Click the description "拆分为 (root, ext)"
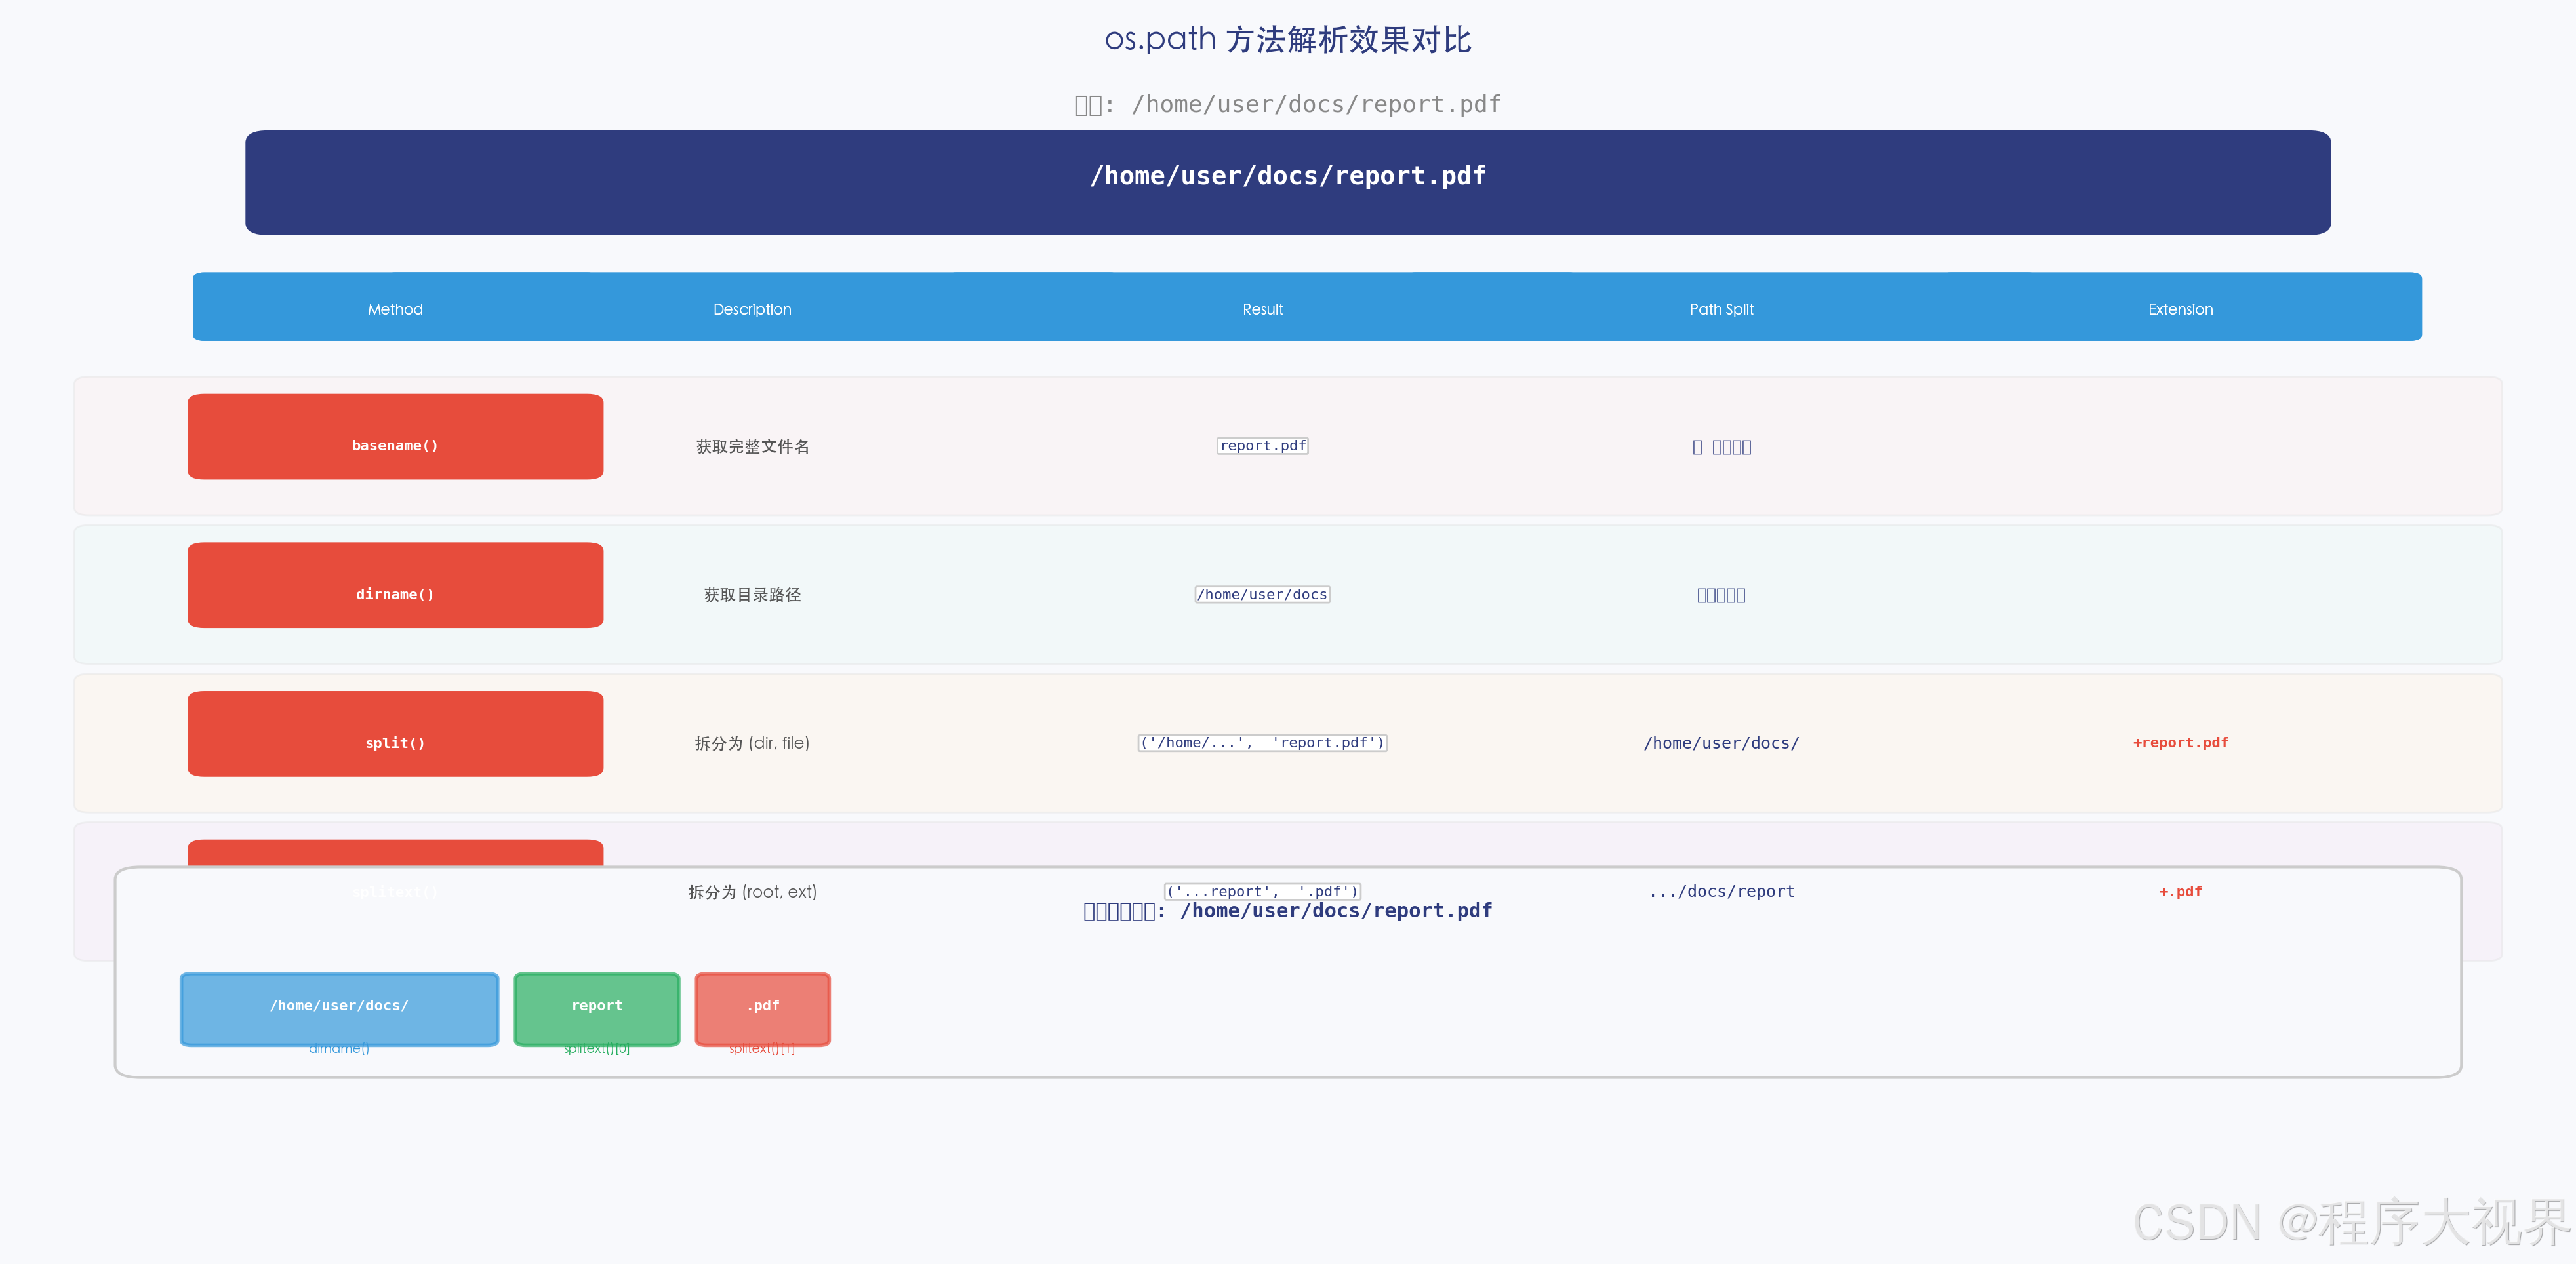The width and height of the screenshot is (2576, 1264). pyautogui.click(x=752, y=891)
